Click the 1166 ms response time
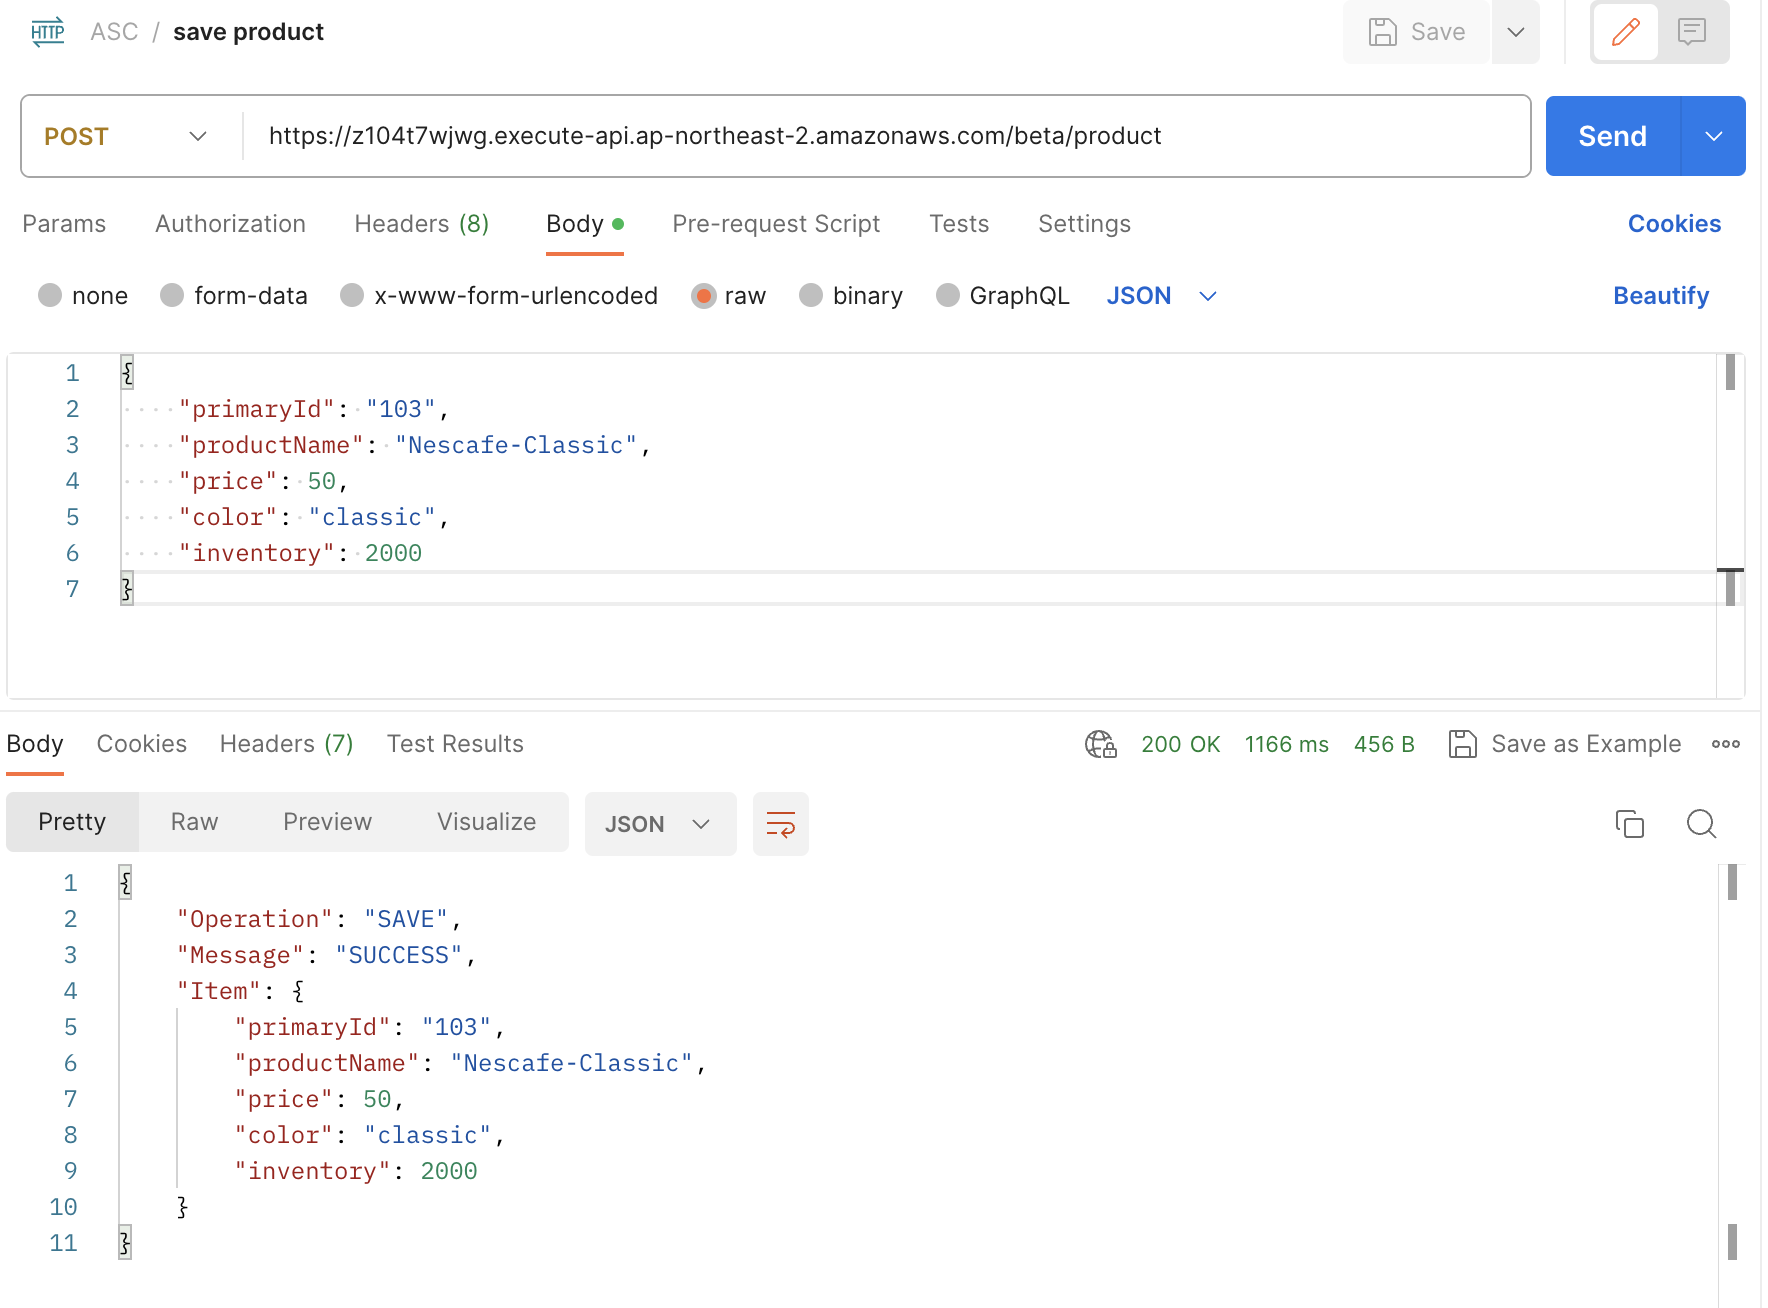This screenshot has height=1308, width=1768. pyautogui.click(x=1286, y=744)
